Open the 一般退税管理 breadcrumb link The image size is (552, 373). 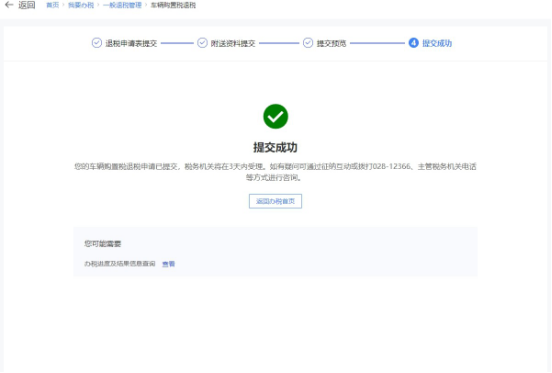coord(122,5)
